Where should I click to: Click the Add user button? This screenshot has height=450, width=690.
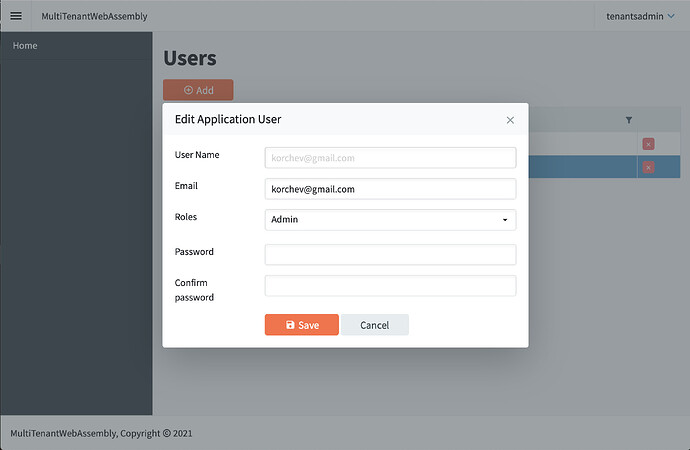click(x=198, y=90)
